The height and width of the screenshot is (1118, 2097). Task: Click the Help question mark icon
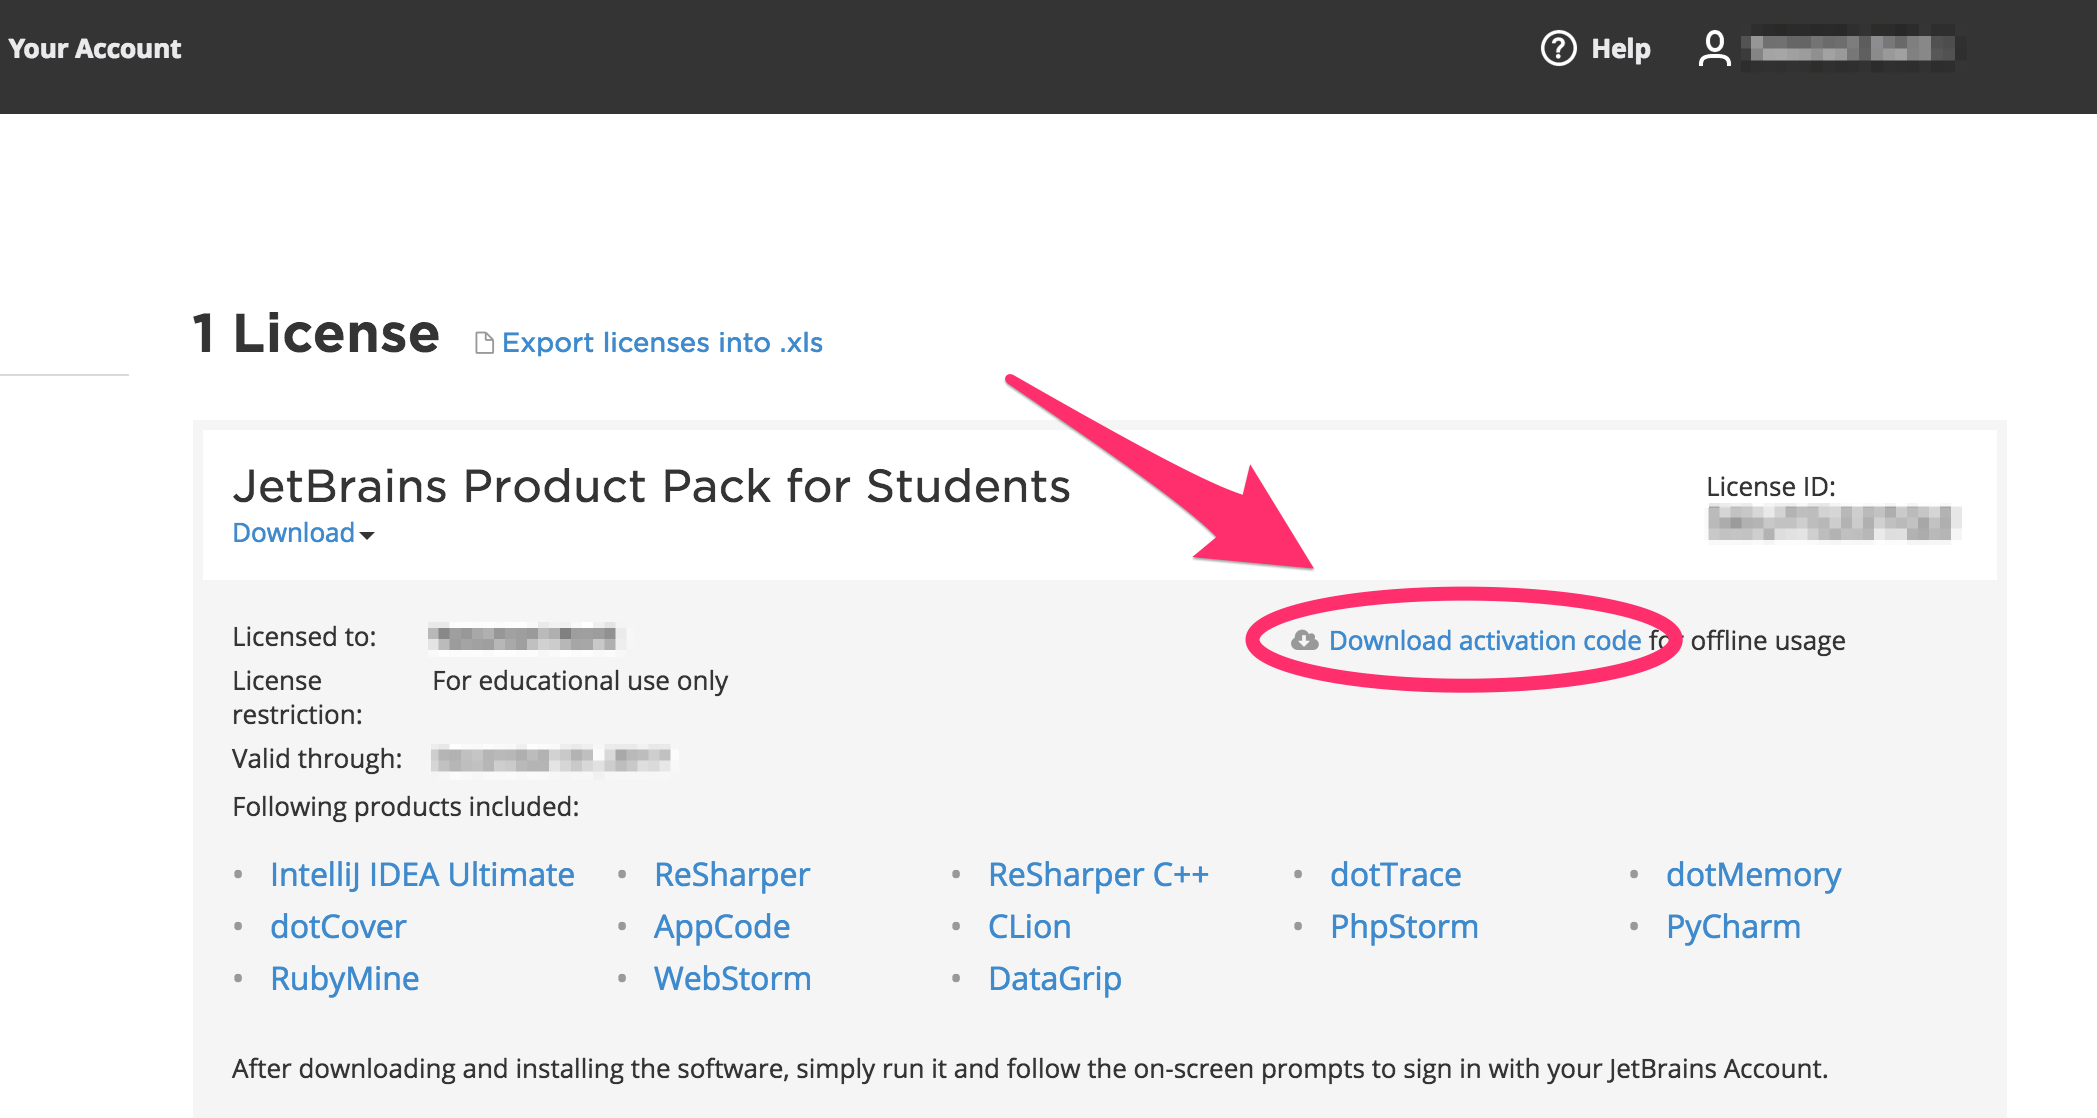tap(1558, 48)
